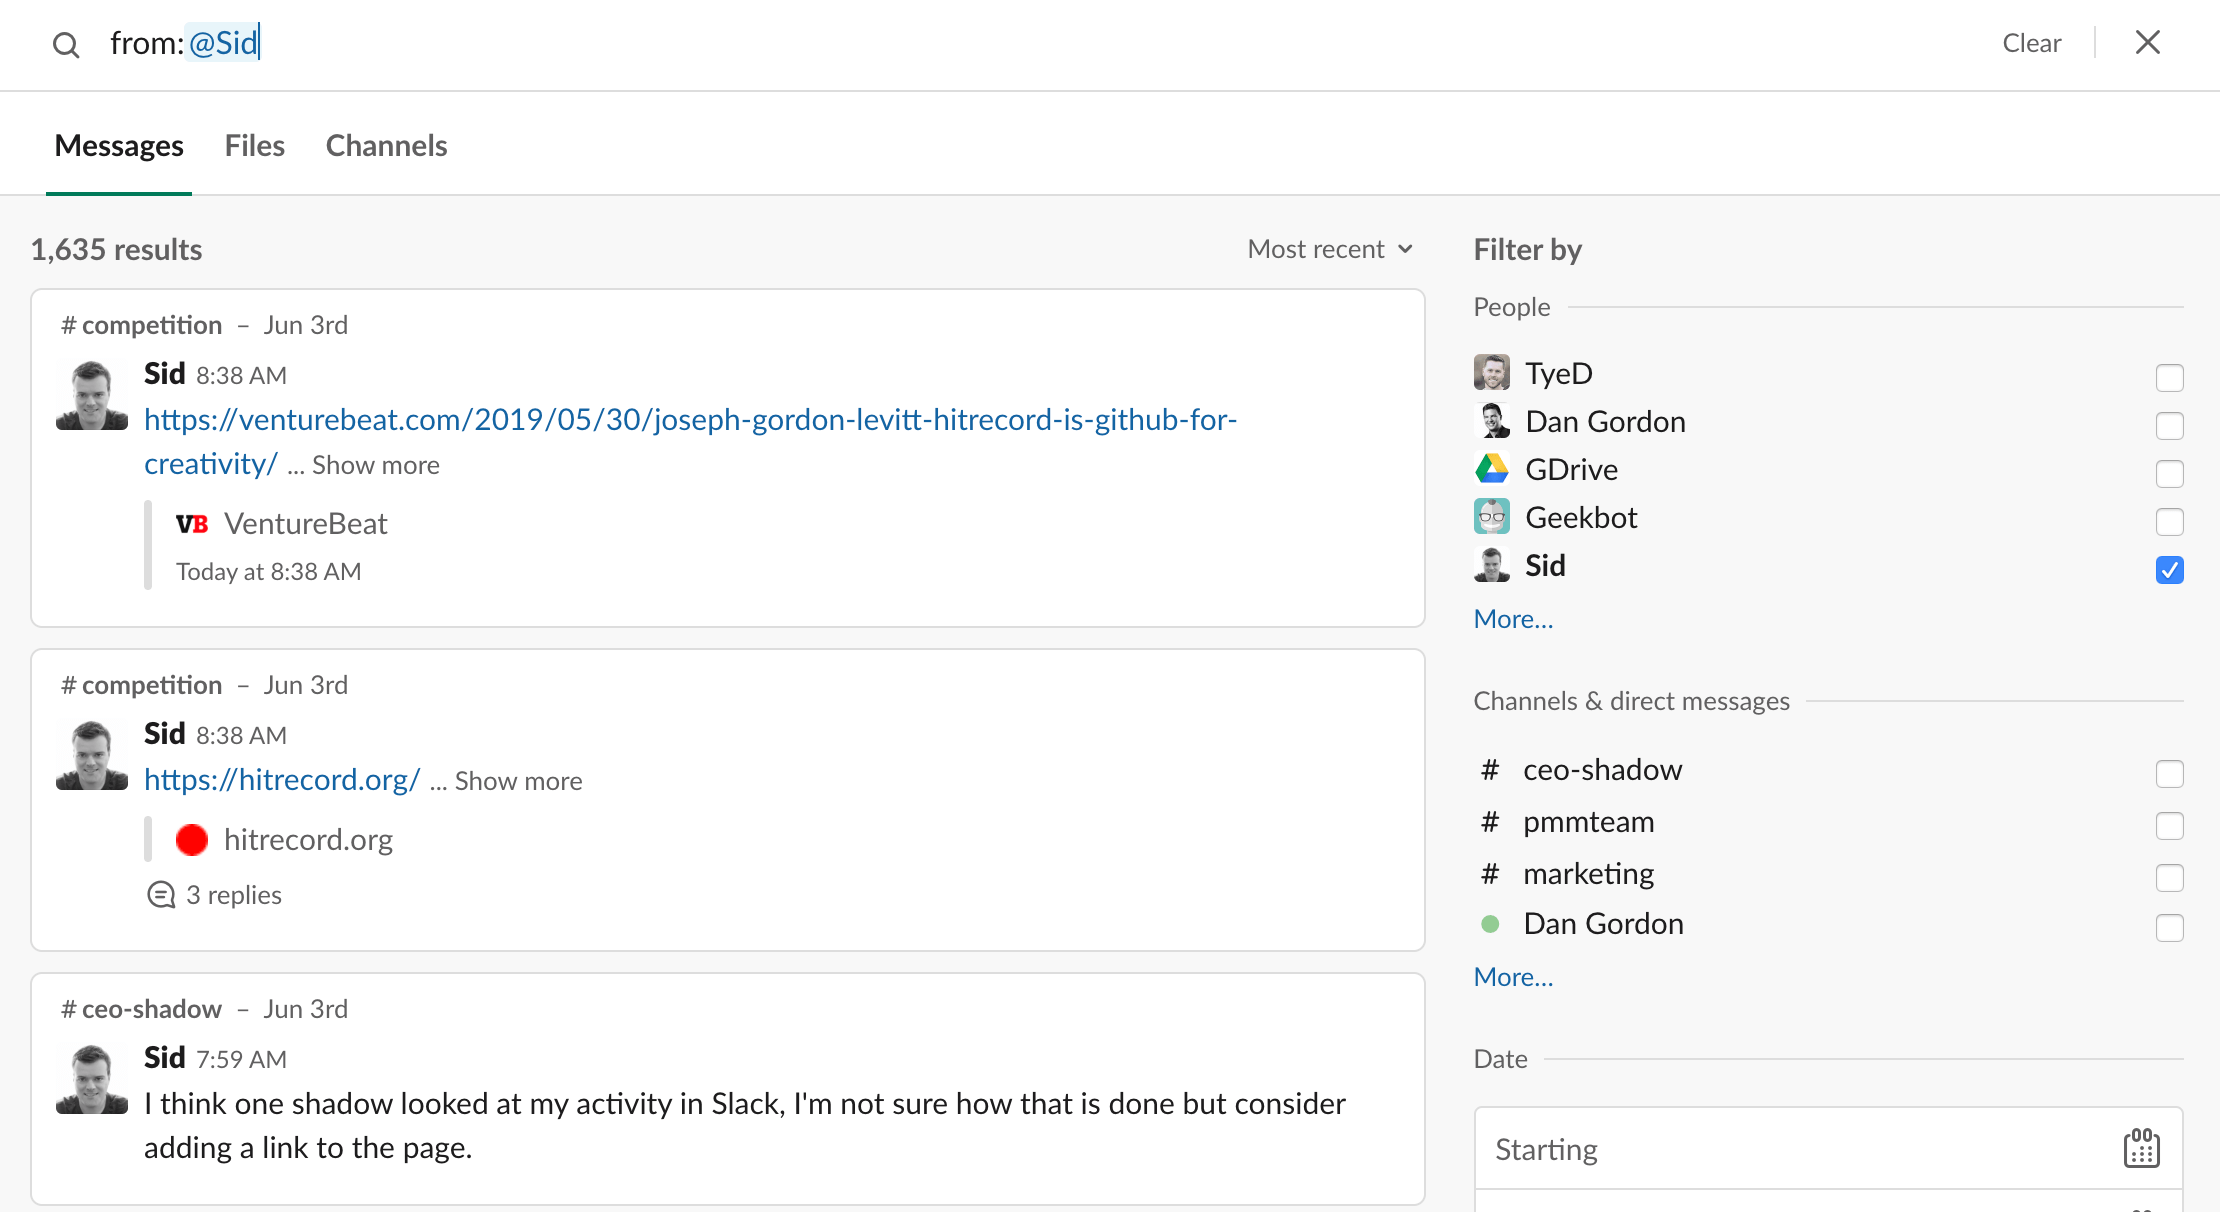Expand Channels filter More options
2220x1212 pixels.
(1513, 976)
